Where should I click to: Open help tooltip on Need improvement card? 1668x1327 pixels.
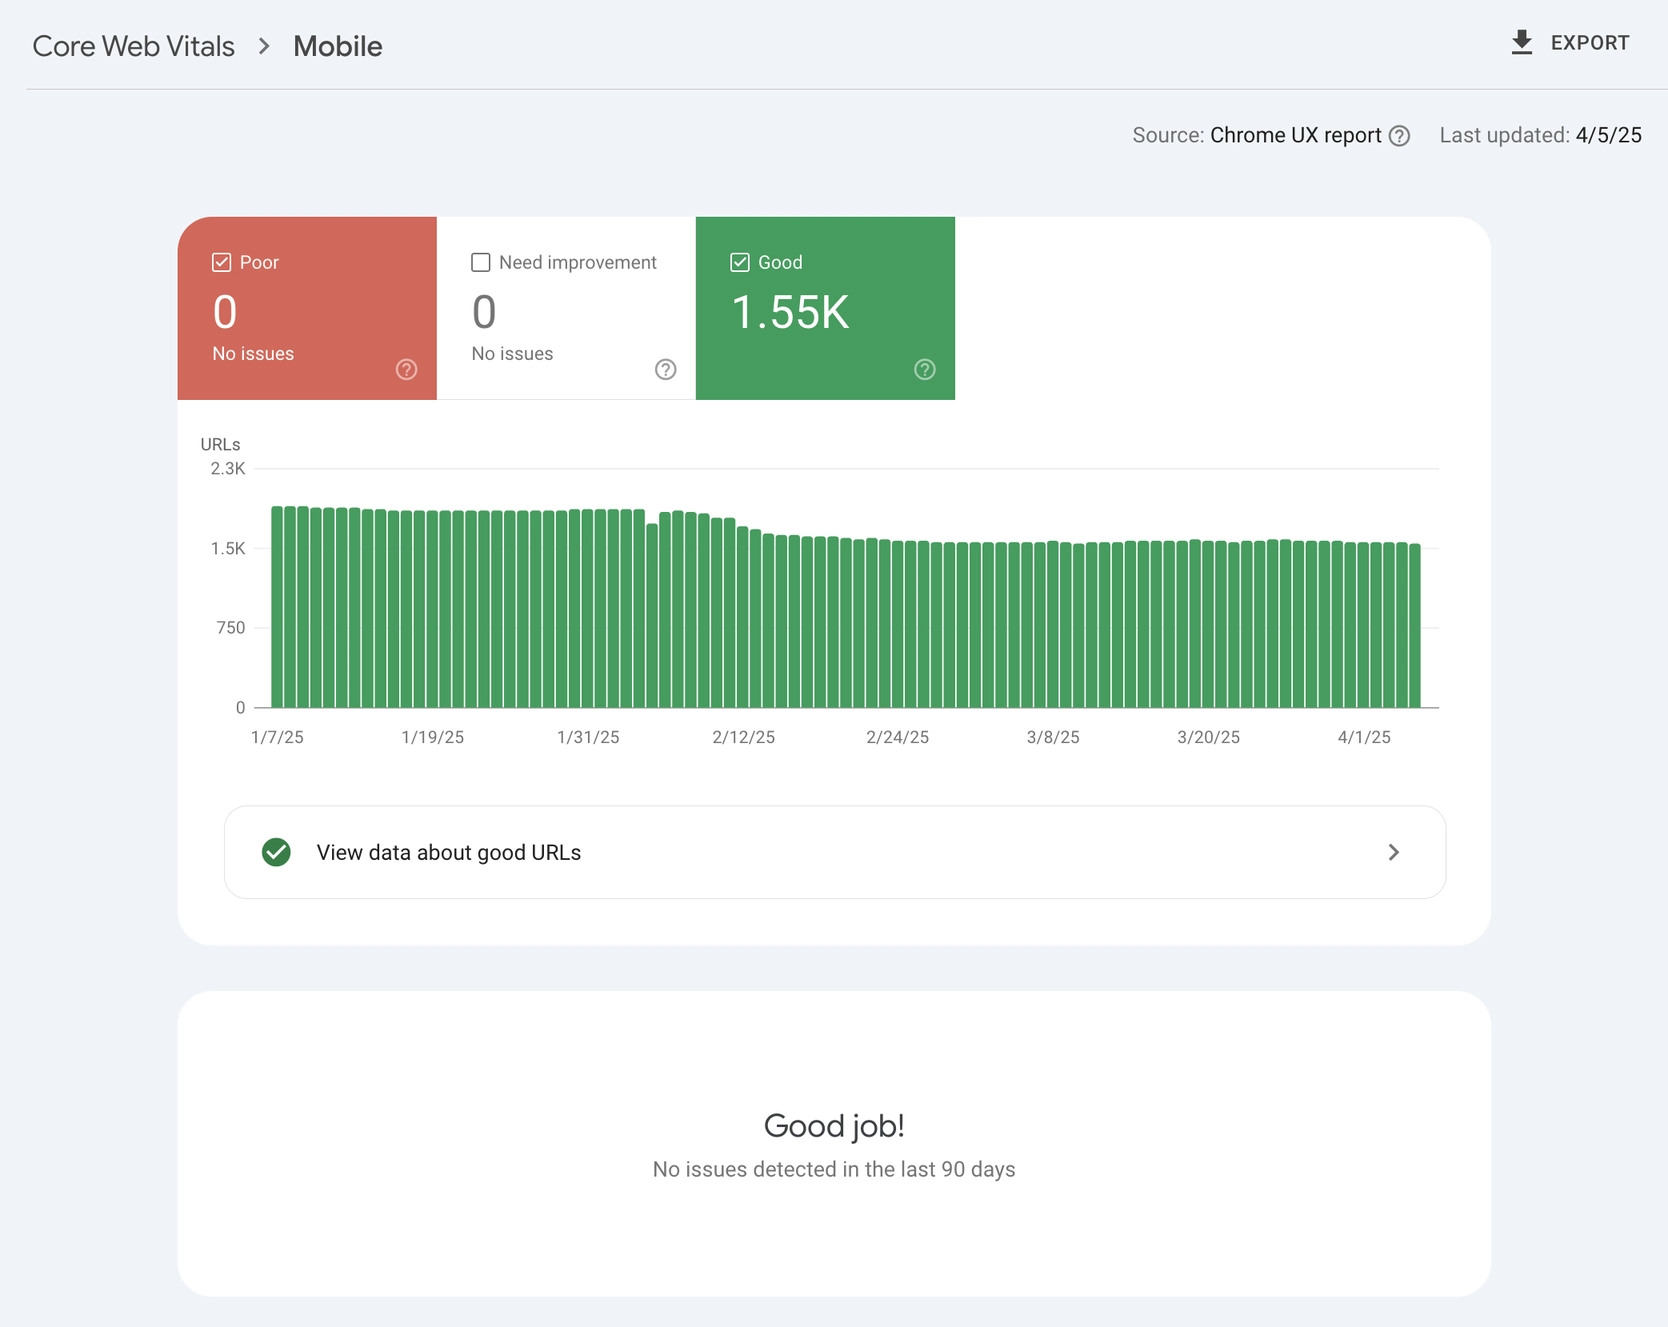[666, 369]
